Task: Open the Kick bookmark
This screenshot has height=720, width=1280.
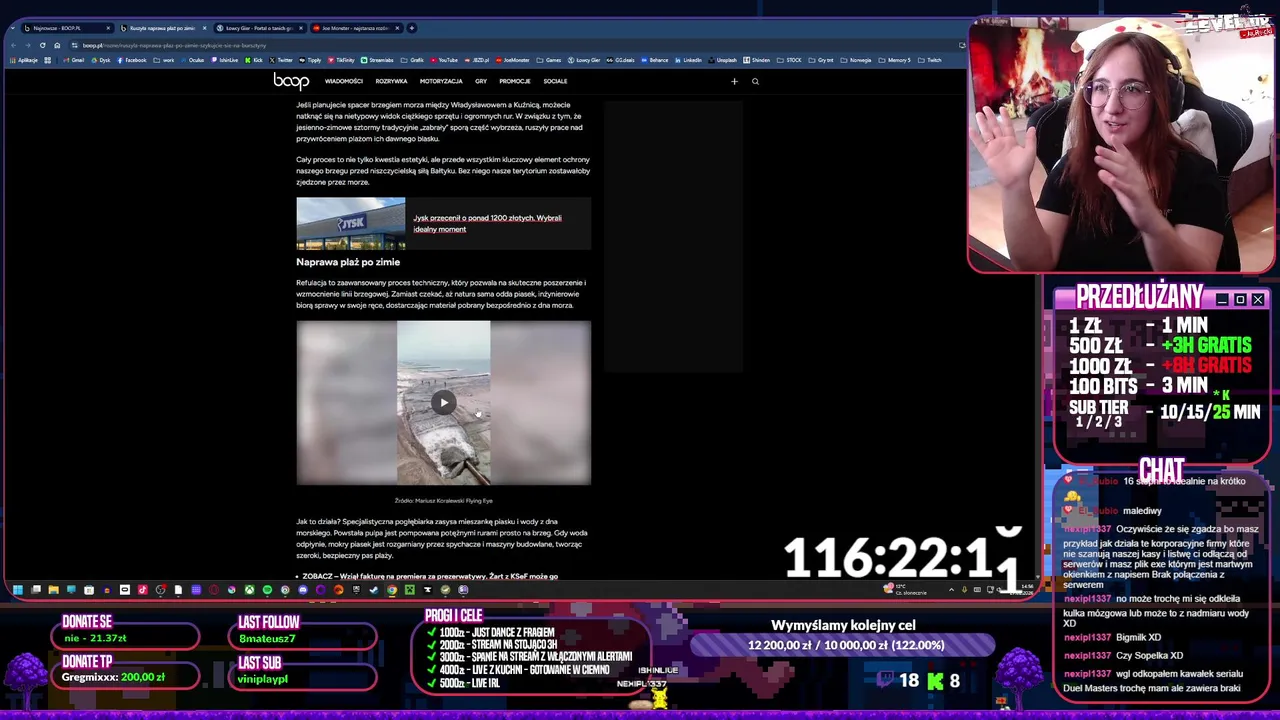Action: [254, 60]
